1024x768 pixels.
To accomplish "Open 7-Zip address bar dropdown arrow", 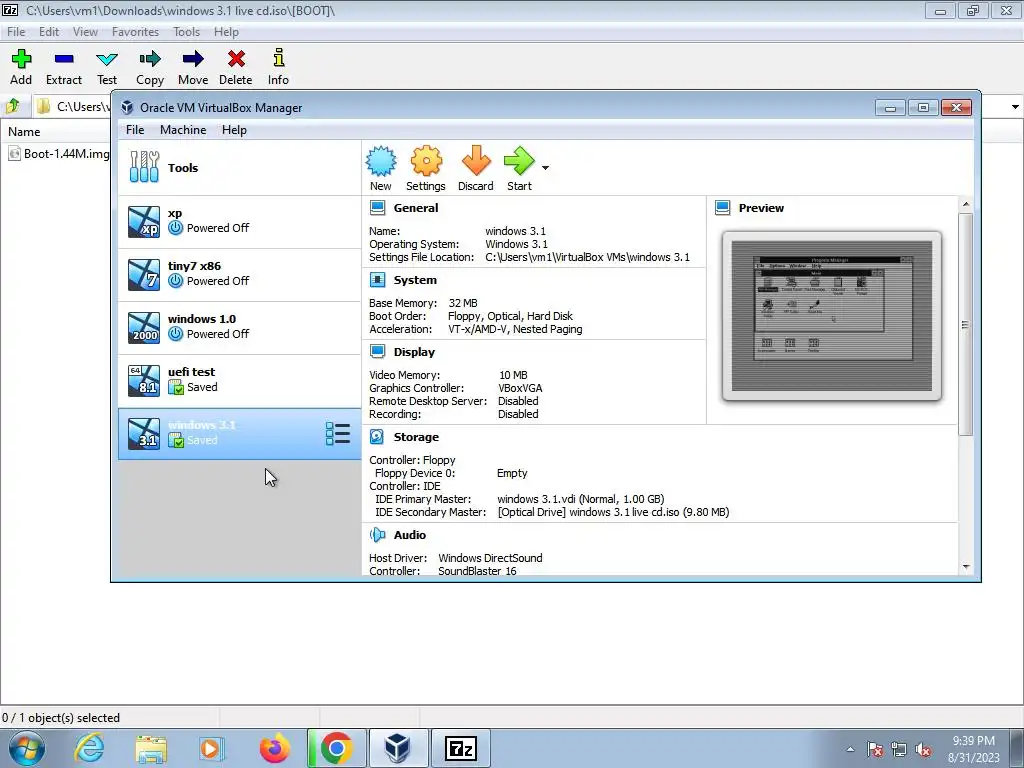I will coord(1015,106).
